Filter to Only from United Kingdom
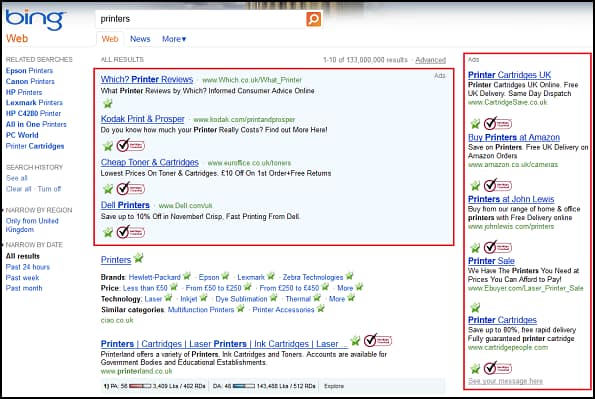 (x=32, y=225)
